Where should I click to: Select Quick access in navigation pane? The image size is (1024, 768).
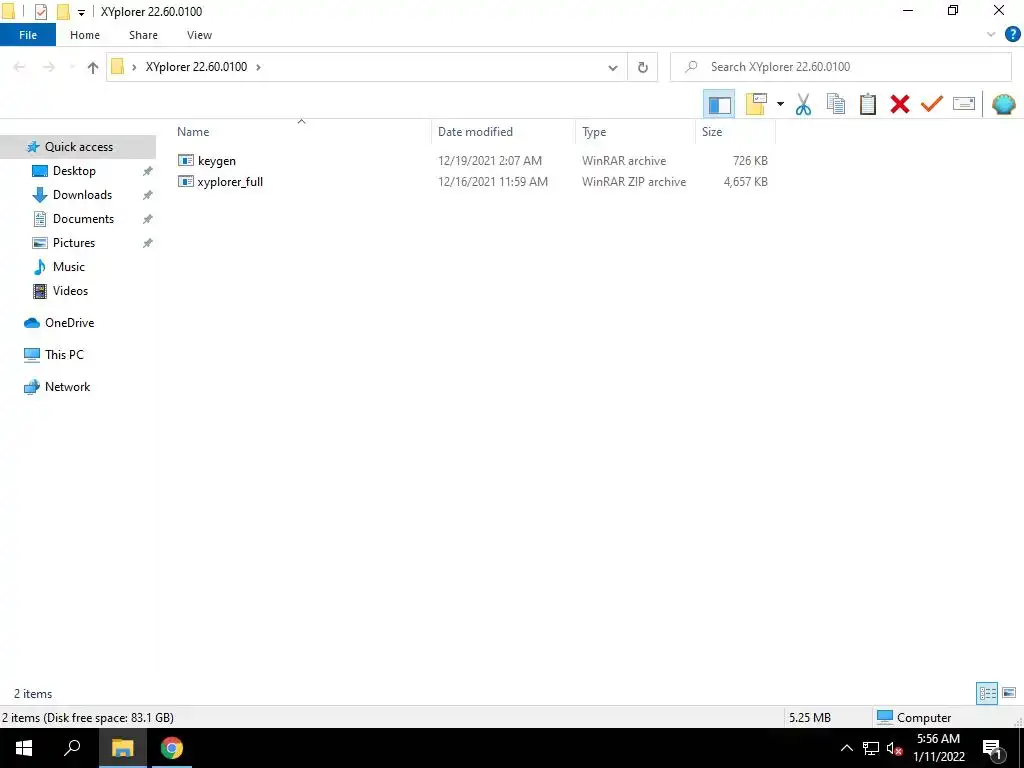pyautogui.click(x=78, y=146)
